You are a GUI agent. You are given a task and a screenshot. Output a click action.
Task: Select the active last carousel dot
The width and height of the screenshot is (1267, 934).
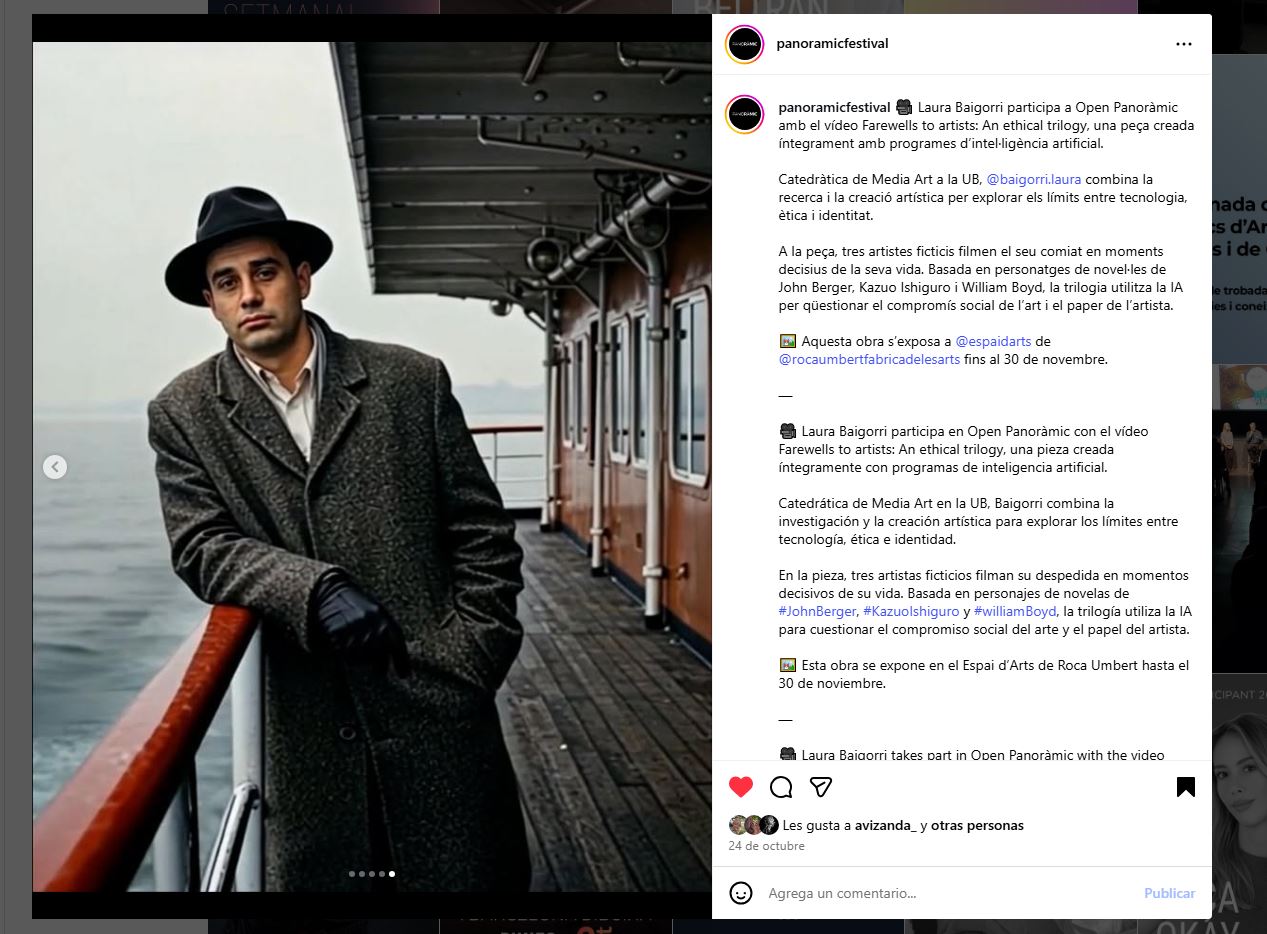[392, 874]
